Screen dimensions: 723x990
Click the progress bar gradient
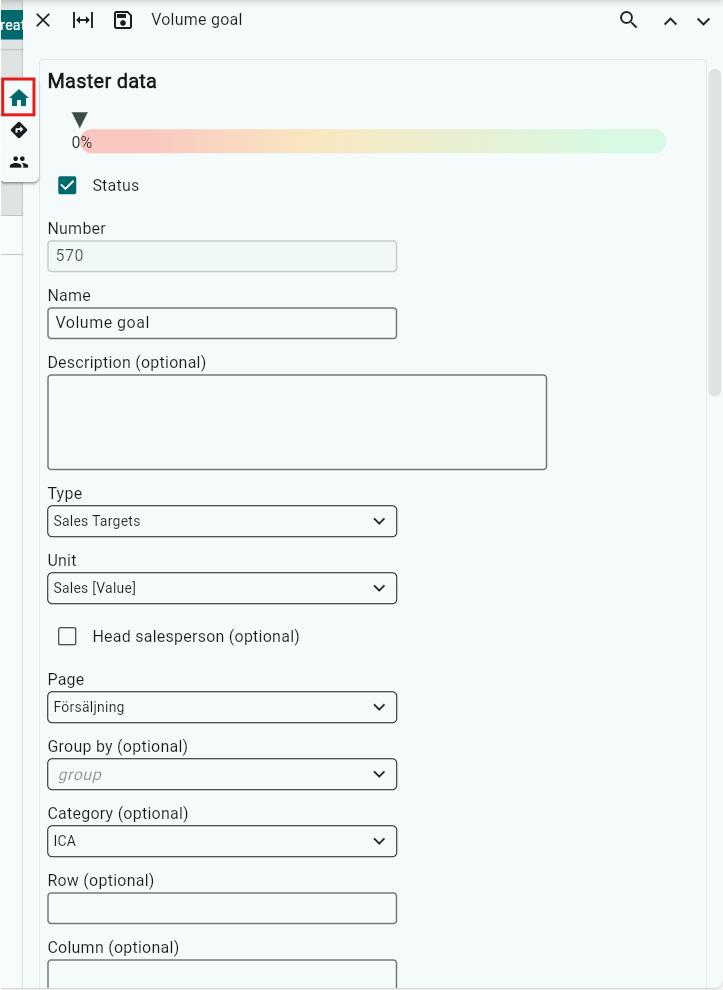[x=373, y=141]
